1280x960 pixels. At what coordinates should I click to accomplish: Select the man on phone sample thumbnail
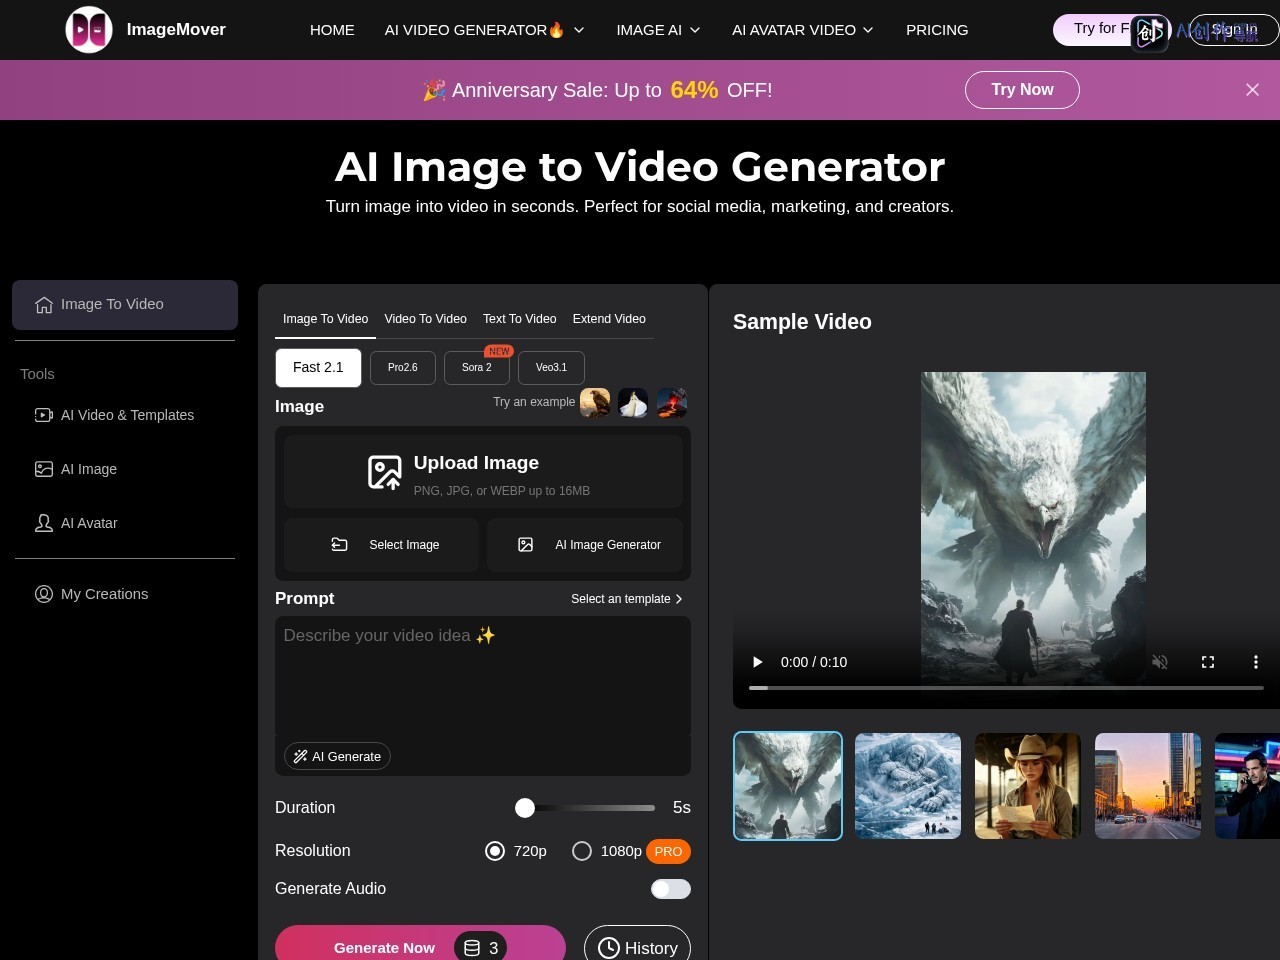point(1248,786)
